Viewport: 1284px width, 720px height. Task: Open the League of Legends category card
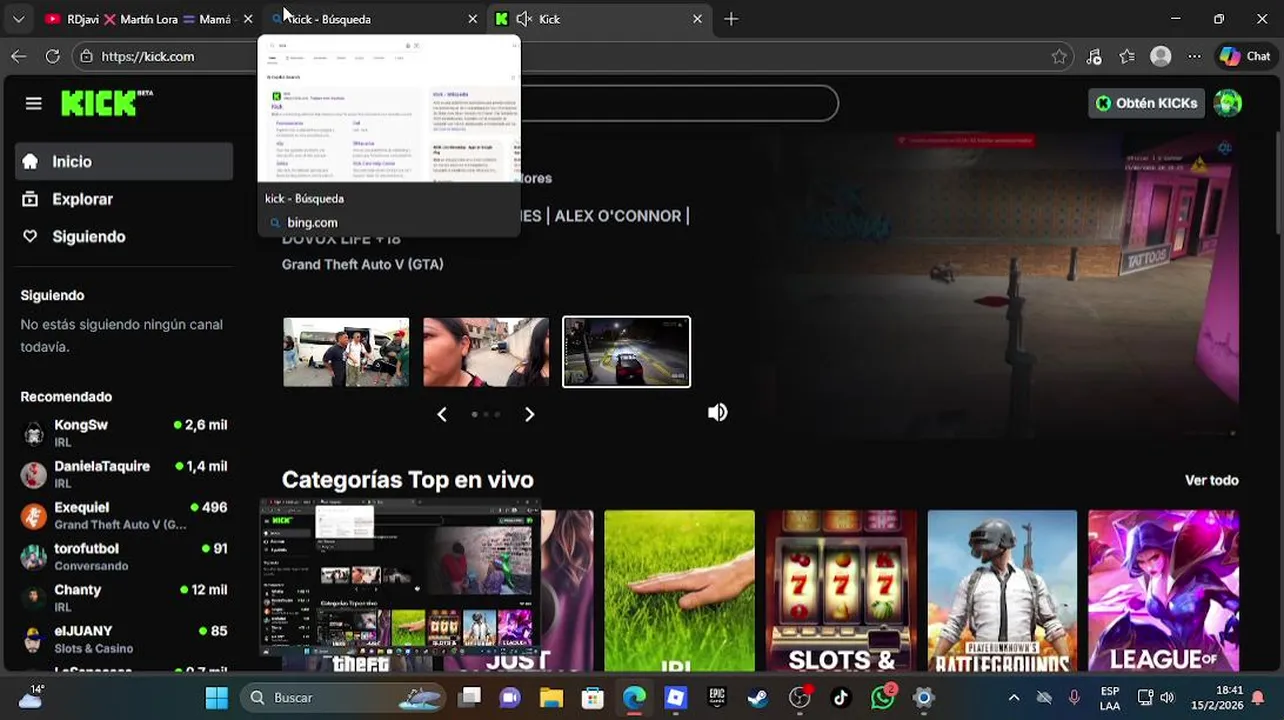(x=1163, y=590)
